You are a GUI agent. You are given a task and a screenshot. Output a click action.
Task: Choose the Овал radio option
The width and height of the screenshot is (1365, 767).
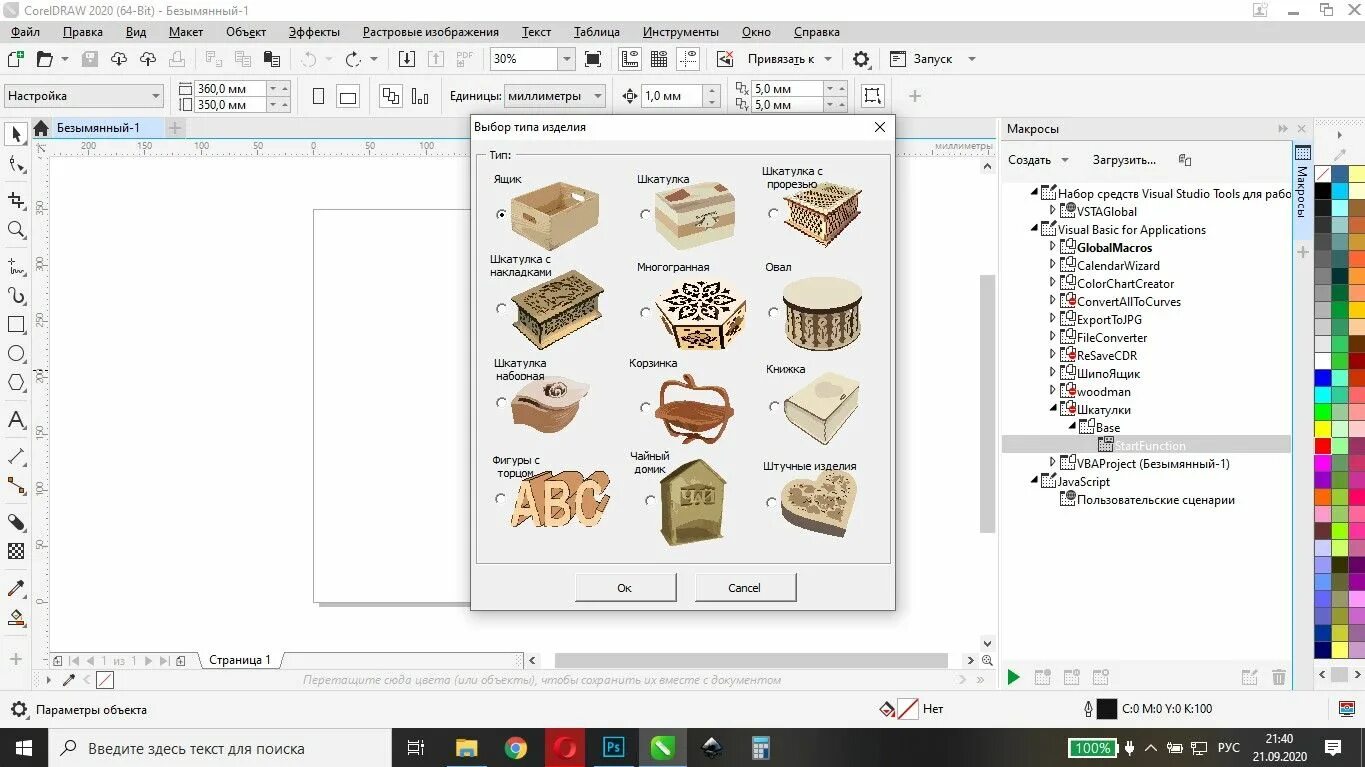click(773, 312)
